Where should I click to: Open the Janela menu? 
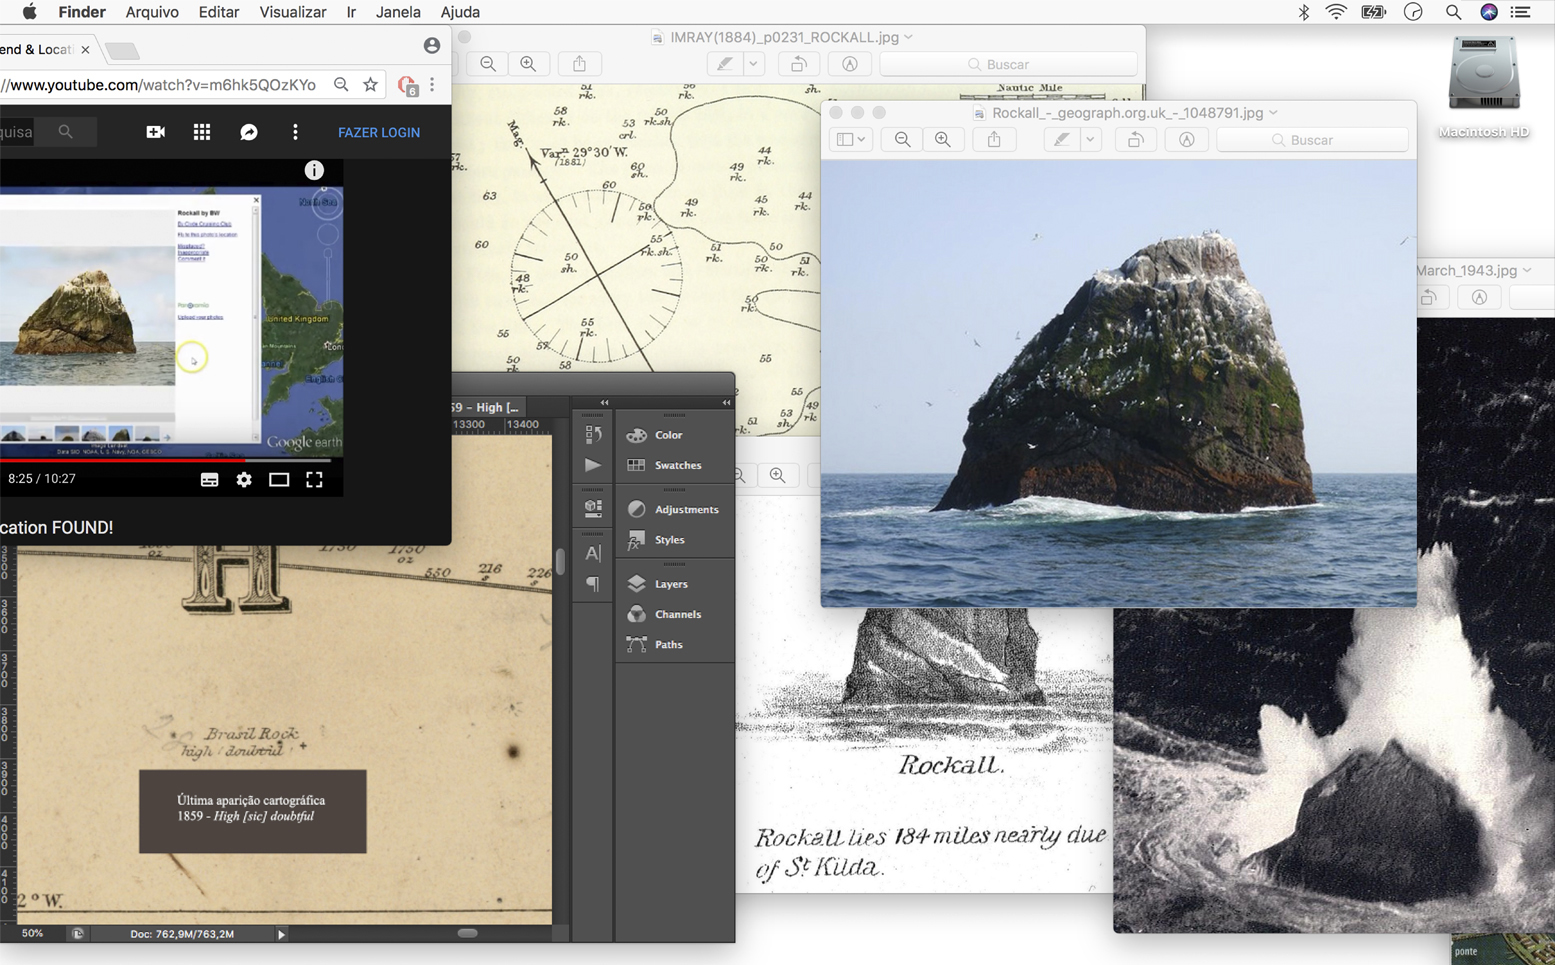click(x=397, y=12)
